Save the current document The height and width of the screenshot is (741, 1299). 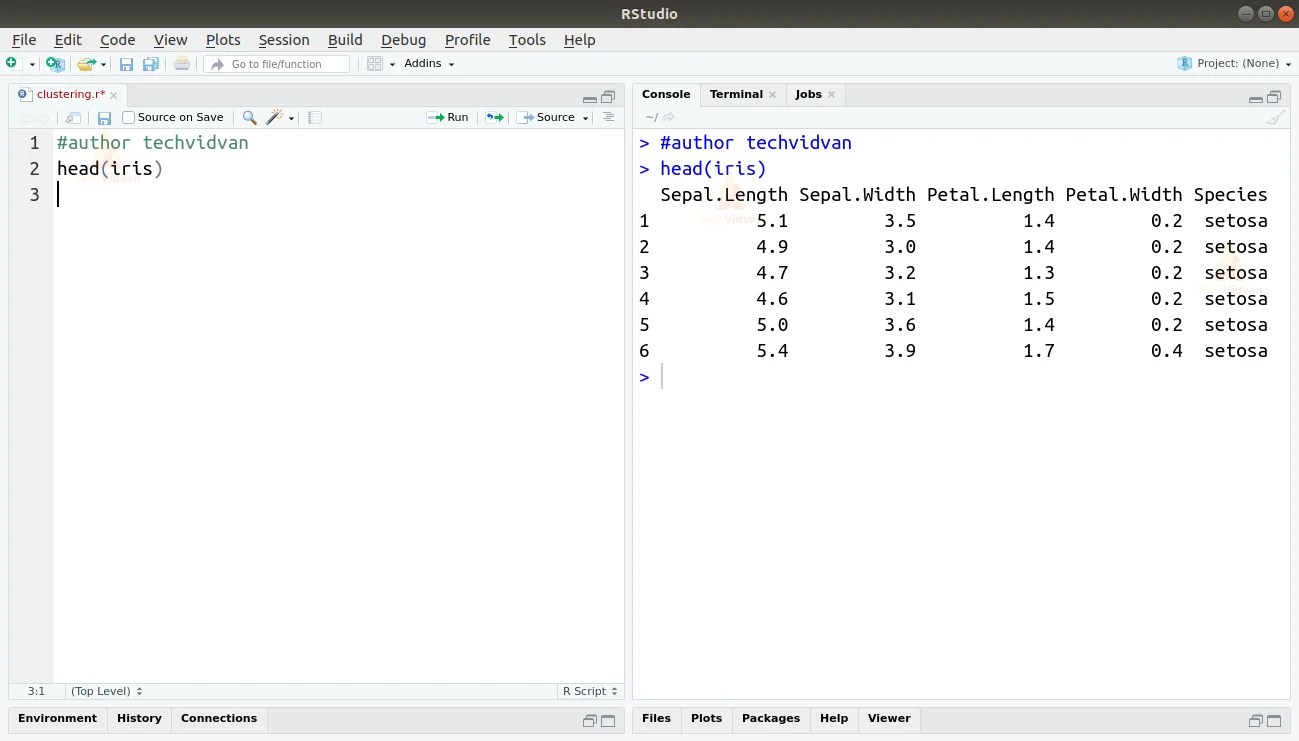(127, 63)
